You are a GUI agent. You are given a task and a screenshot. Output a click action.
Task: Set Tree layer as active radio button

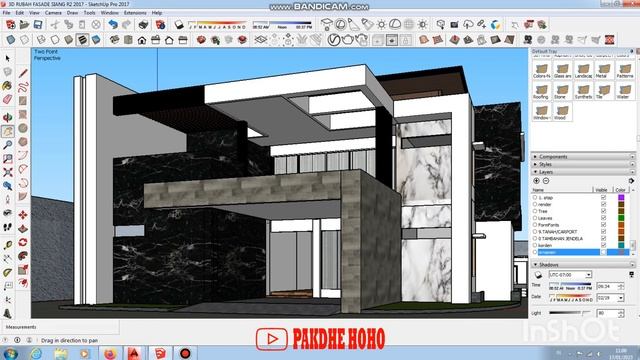pos(535,211)
